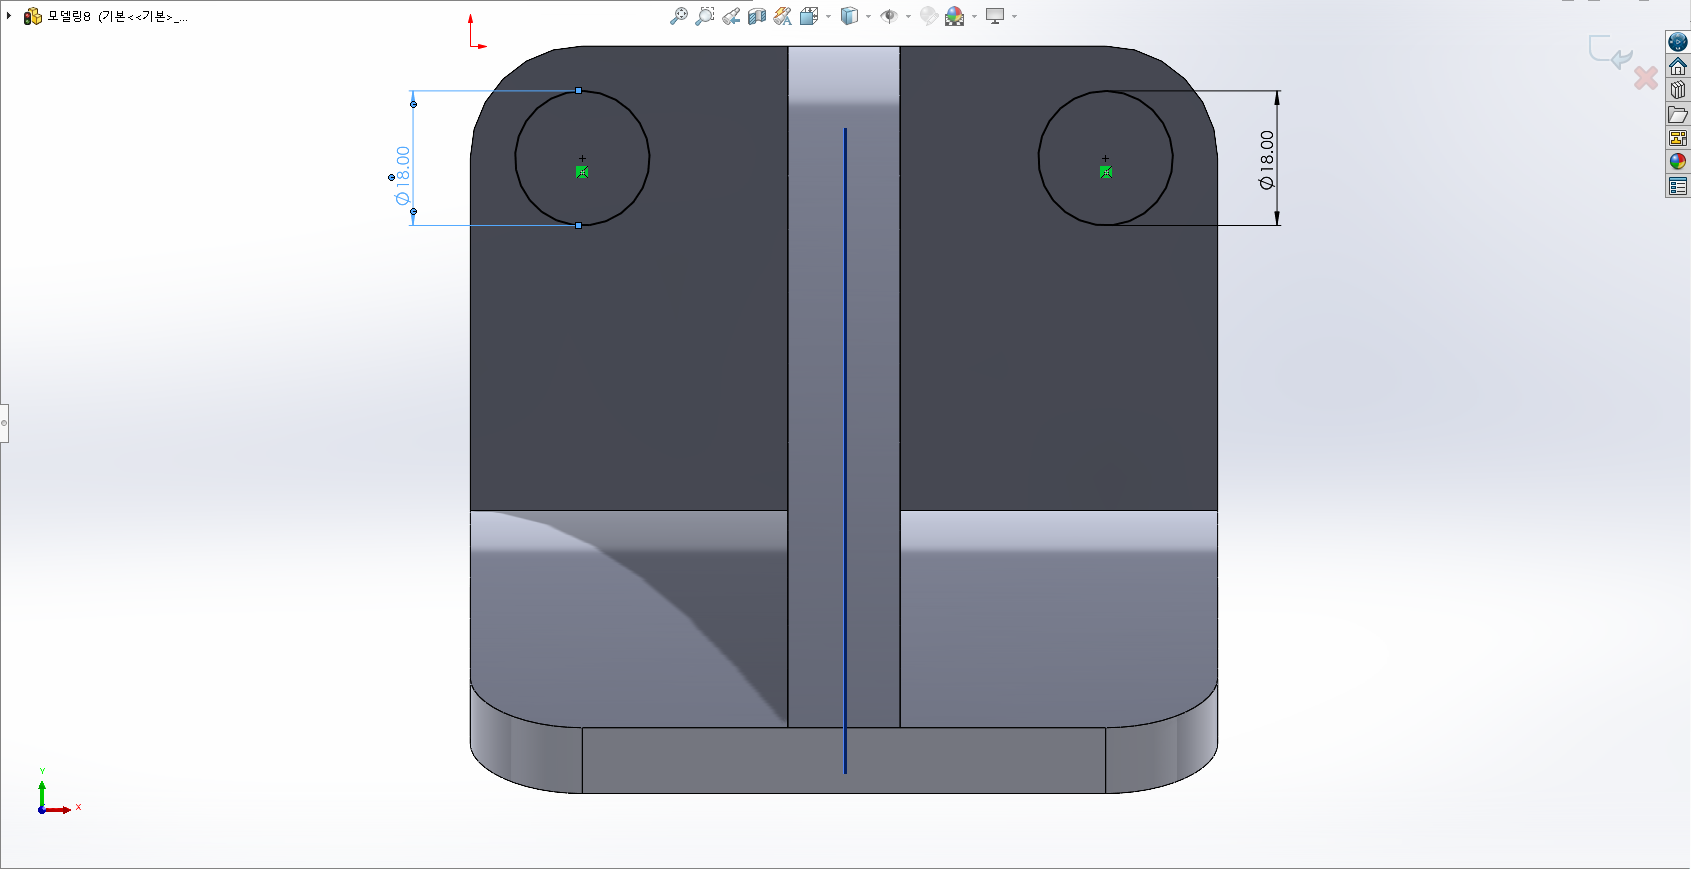This screenshot has width=1691, height=869.
Task: Open the Custom Properties task pane tab
Action: tap(1678, 186)
